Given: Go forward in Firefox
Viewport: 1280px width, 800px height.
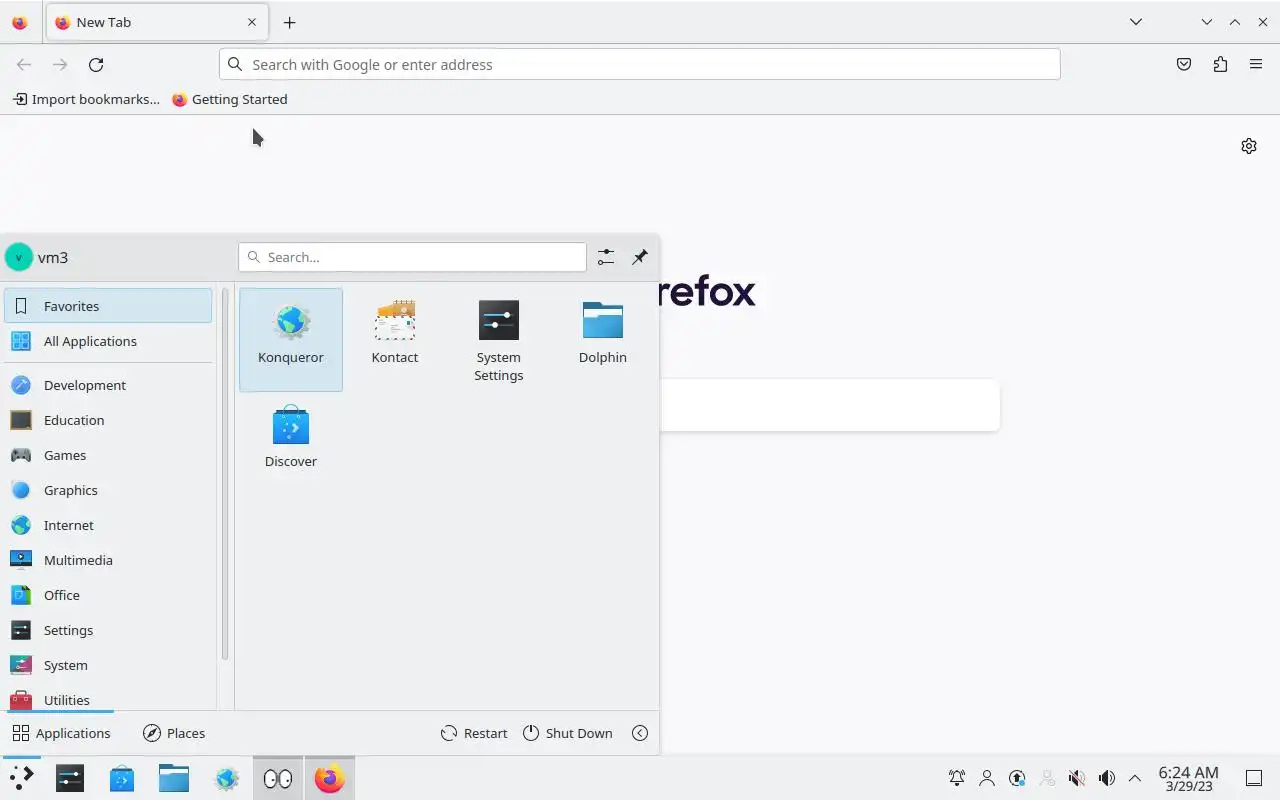Looking at the screenshot, I should (x=60, y=64).
